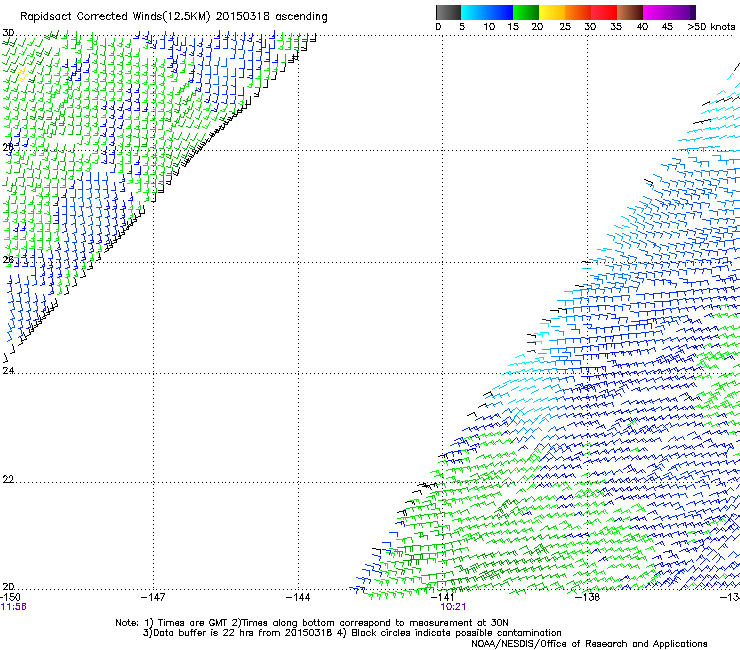This screenshot has height=650, width=740.
Task: Click the purple time stamp '11:56'
Action: coord(14,607)
